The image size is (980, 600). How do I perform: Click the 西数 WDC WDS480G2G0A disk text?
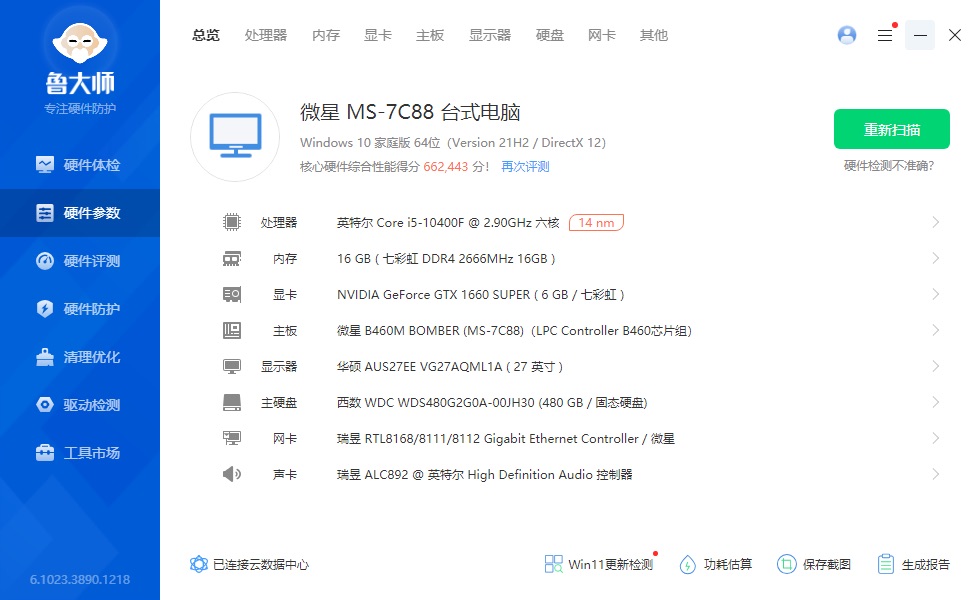(x=492, y=403)
